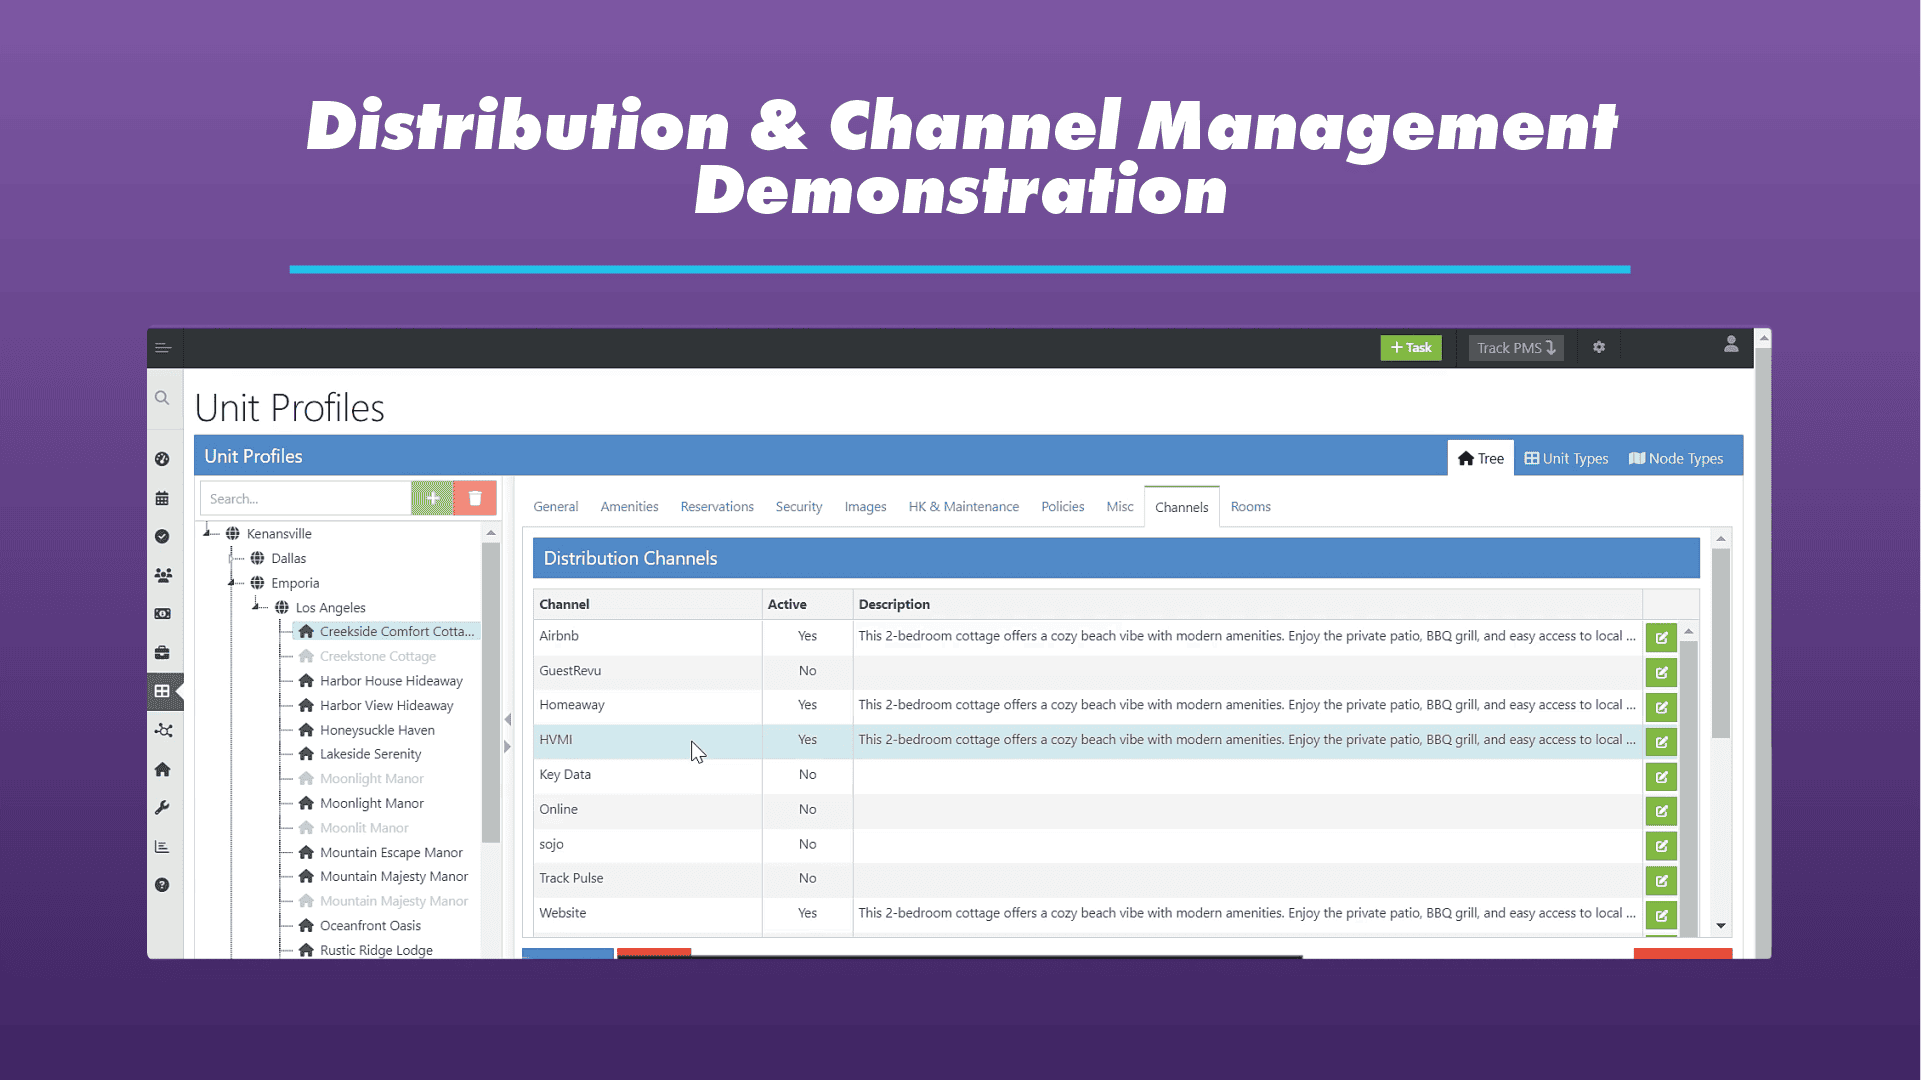Click the tree panel scrollbar
1921x1080 pixels.
[491, 692]
